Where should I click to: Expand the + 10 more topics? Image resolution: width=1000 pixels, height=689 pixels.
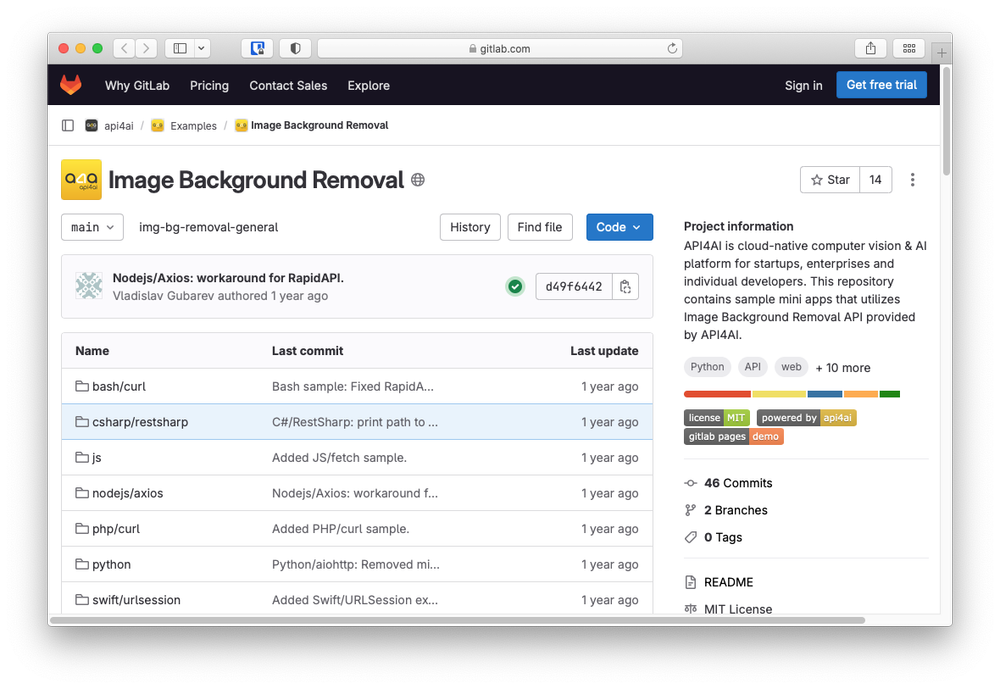pos(843,367)
